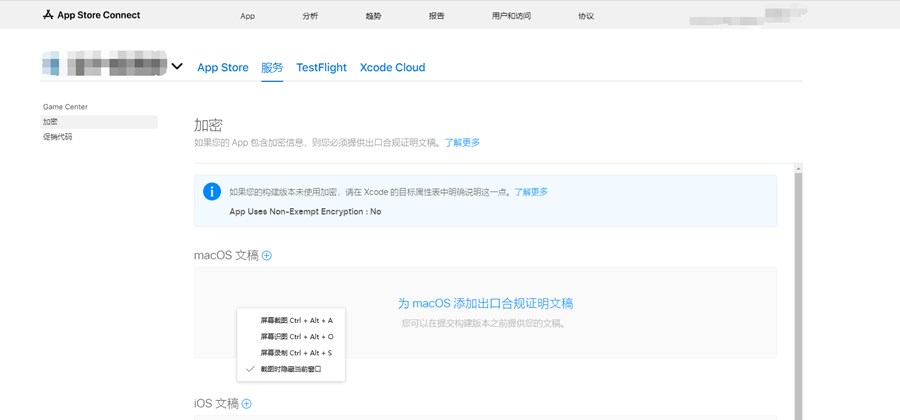Click 了解更多 link under 加密 heading
Image resolution: width=900 pixels, height=420 pixels.
point(462,143)
